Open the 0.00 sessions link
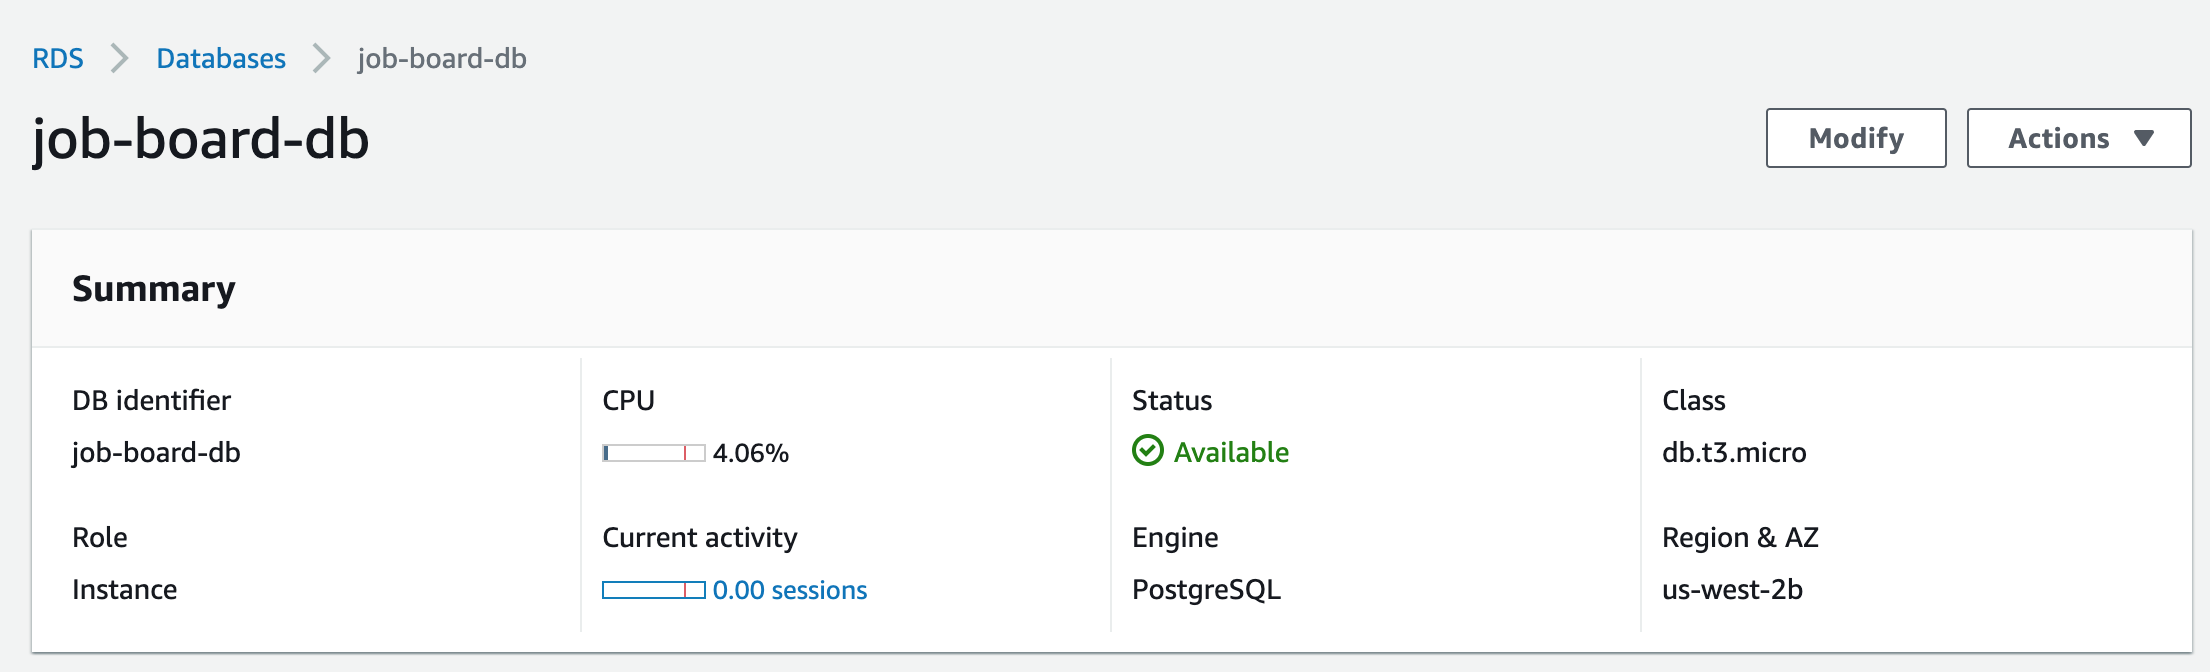Image resolution: width=2210 pixels, height=672 pixels. 790,590
